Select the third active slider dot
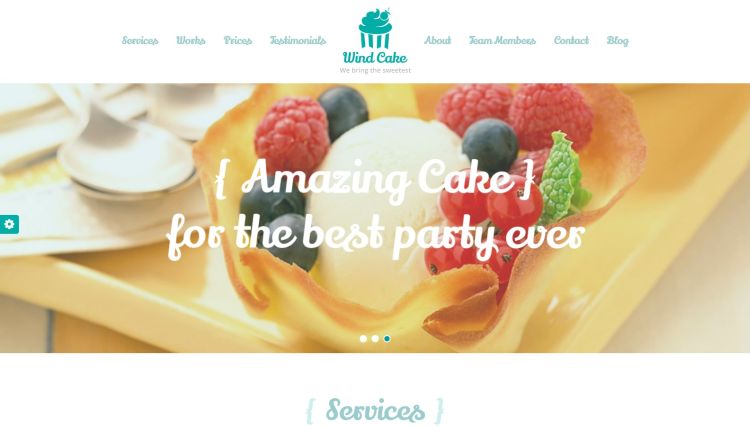The image size is (750, 427). (x=387, y=339)
